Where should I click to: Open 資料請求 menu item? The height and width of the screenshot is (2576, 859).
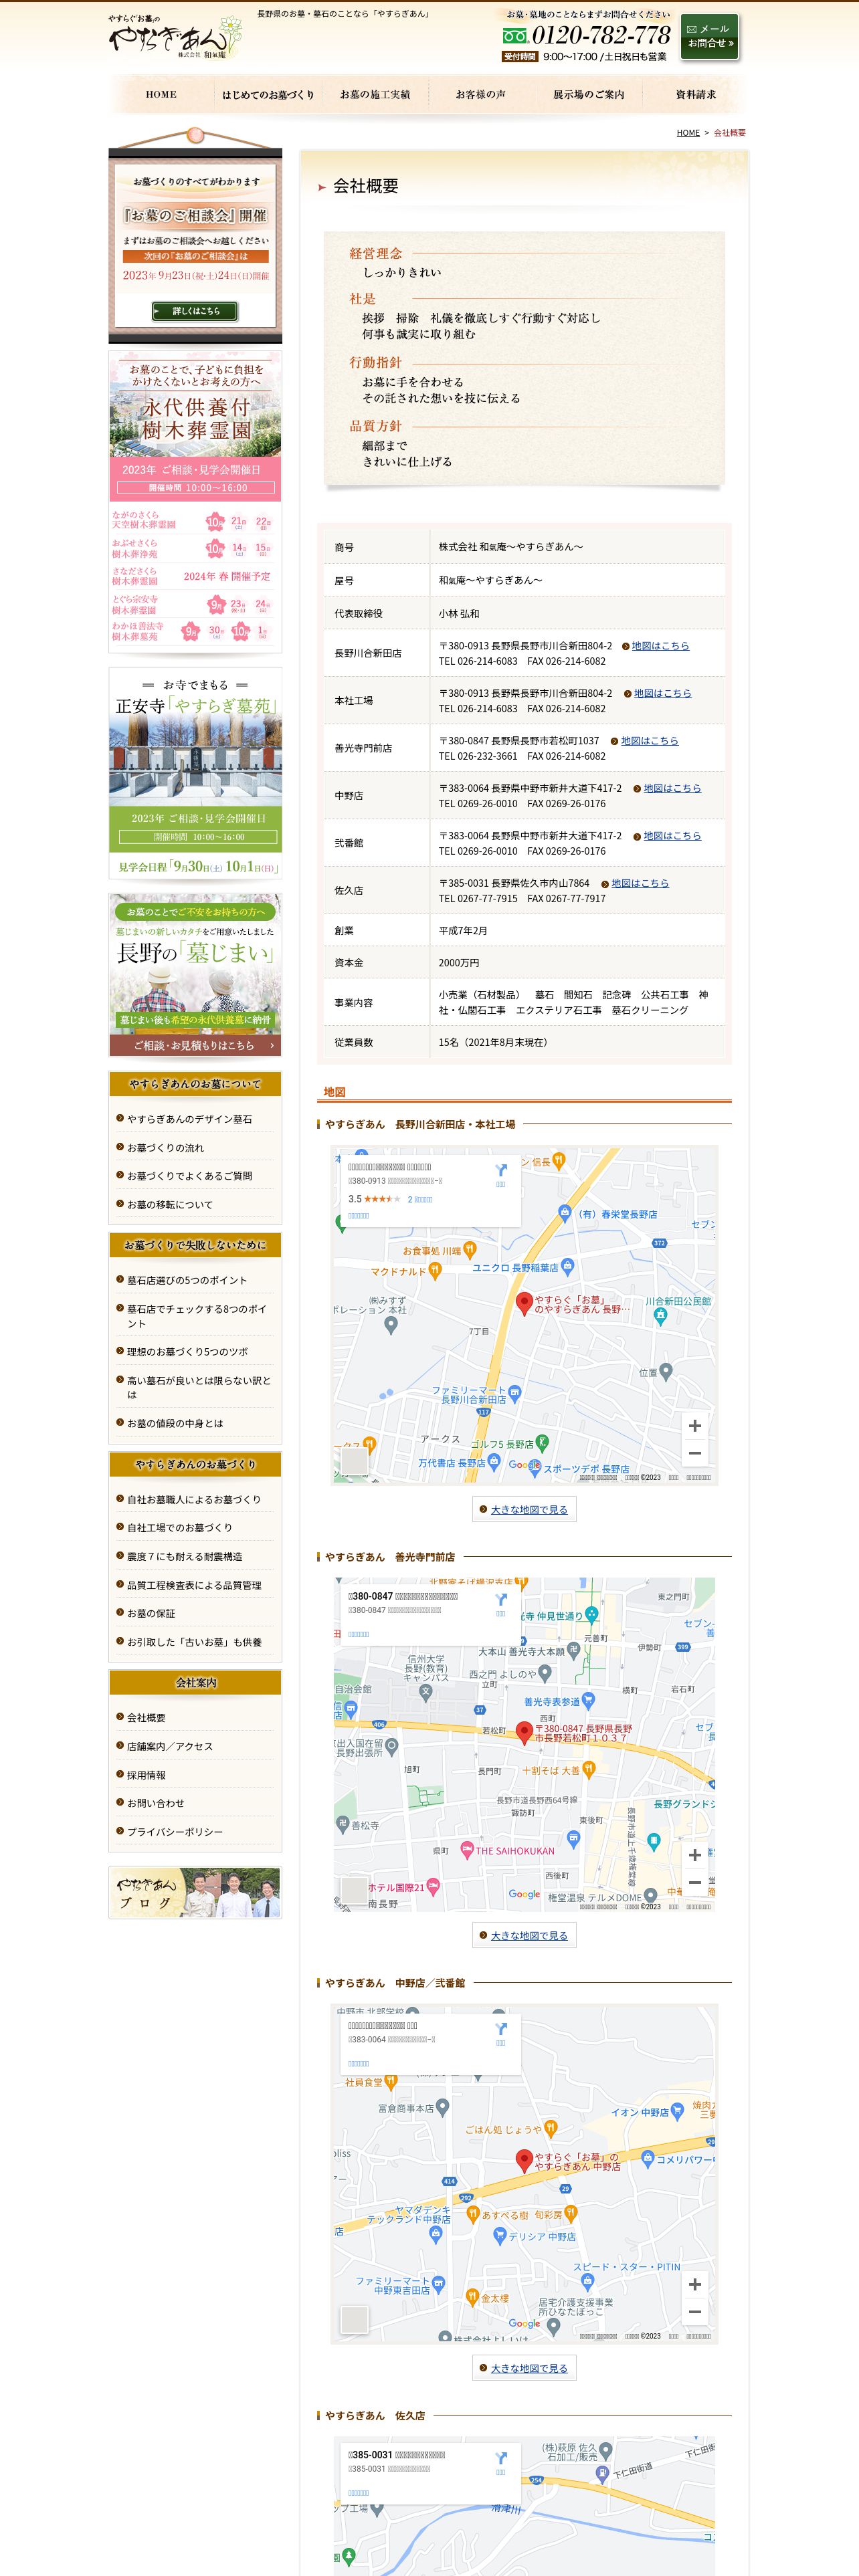696,95
